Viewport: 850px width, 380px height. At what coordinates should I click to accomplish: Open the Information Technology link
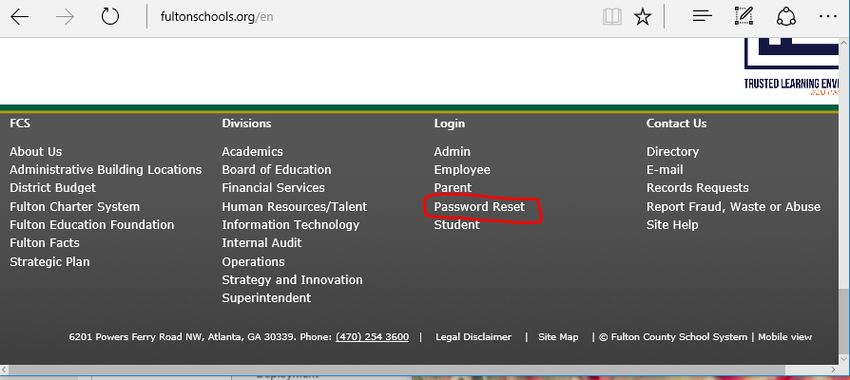[x=291, y=224]
